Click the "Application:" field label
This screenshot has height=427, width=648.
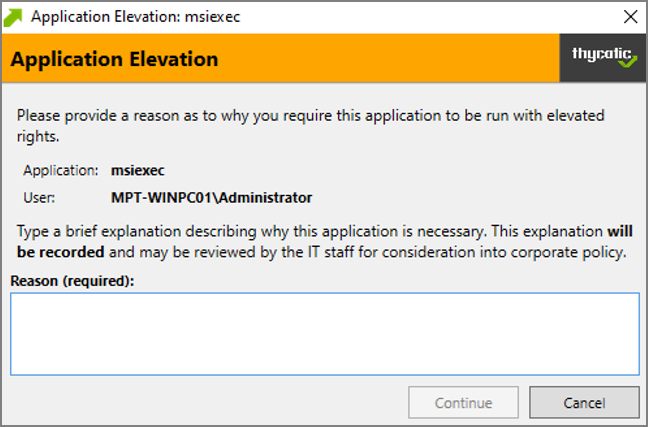[60, 170]
